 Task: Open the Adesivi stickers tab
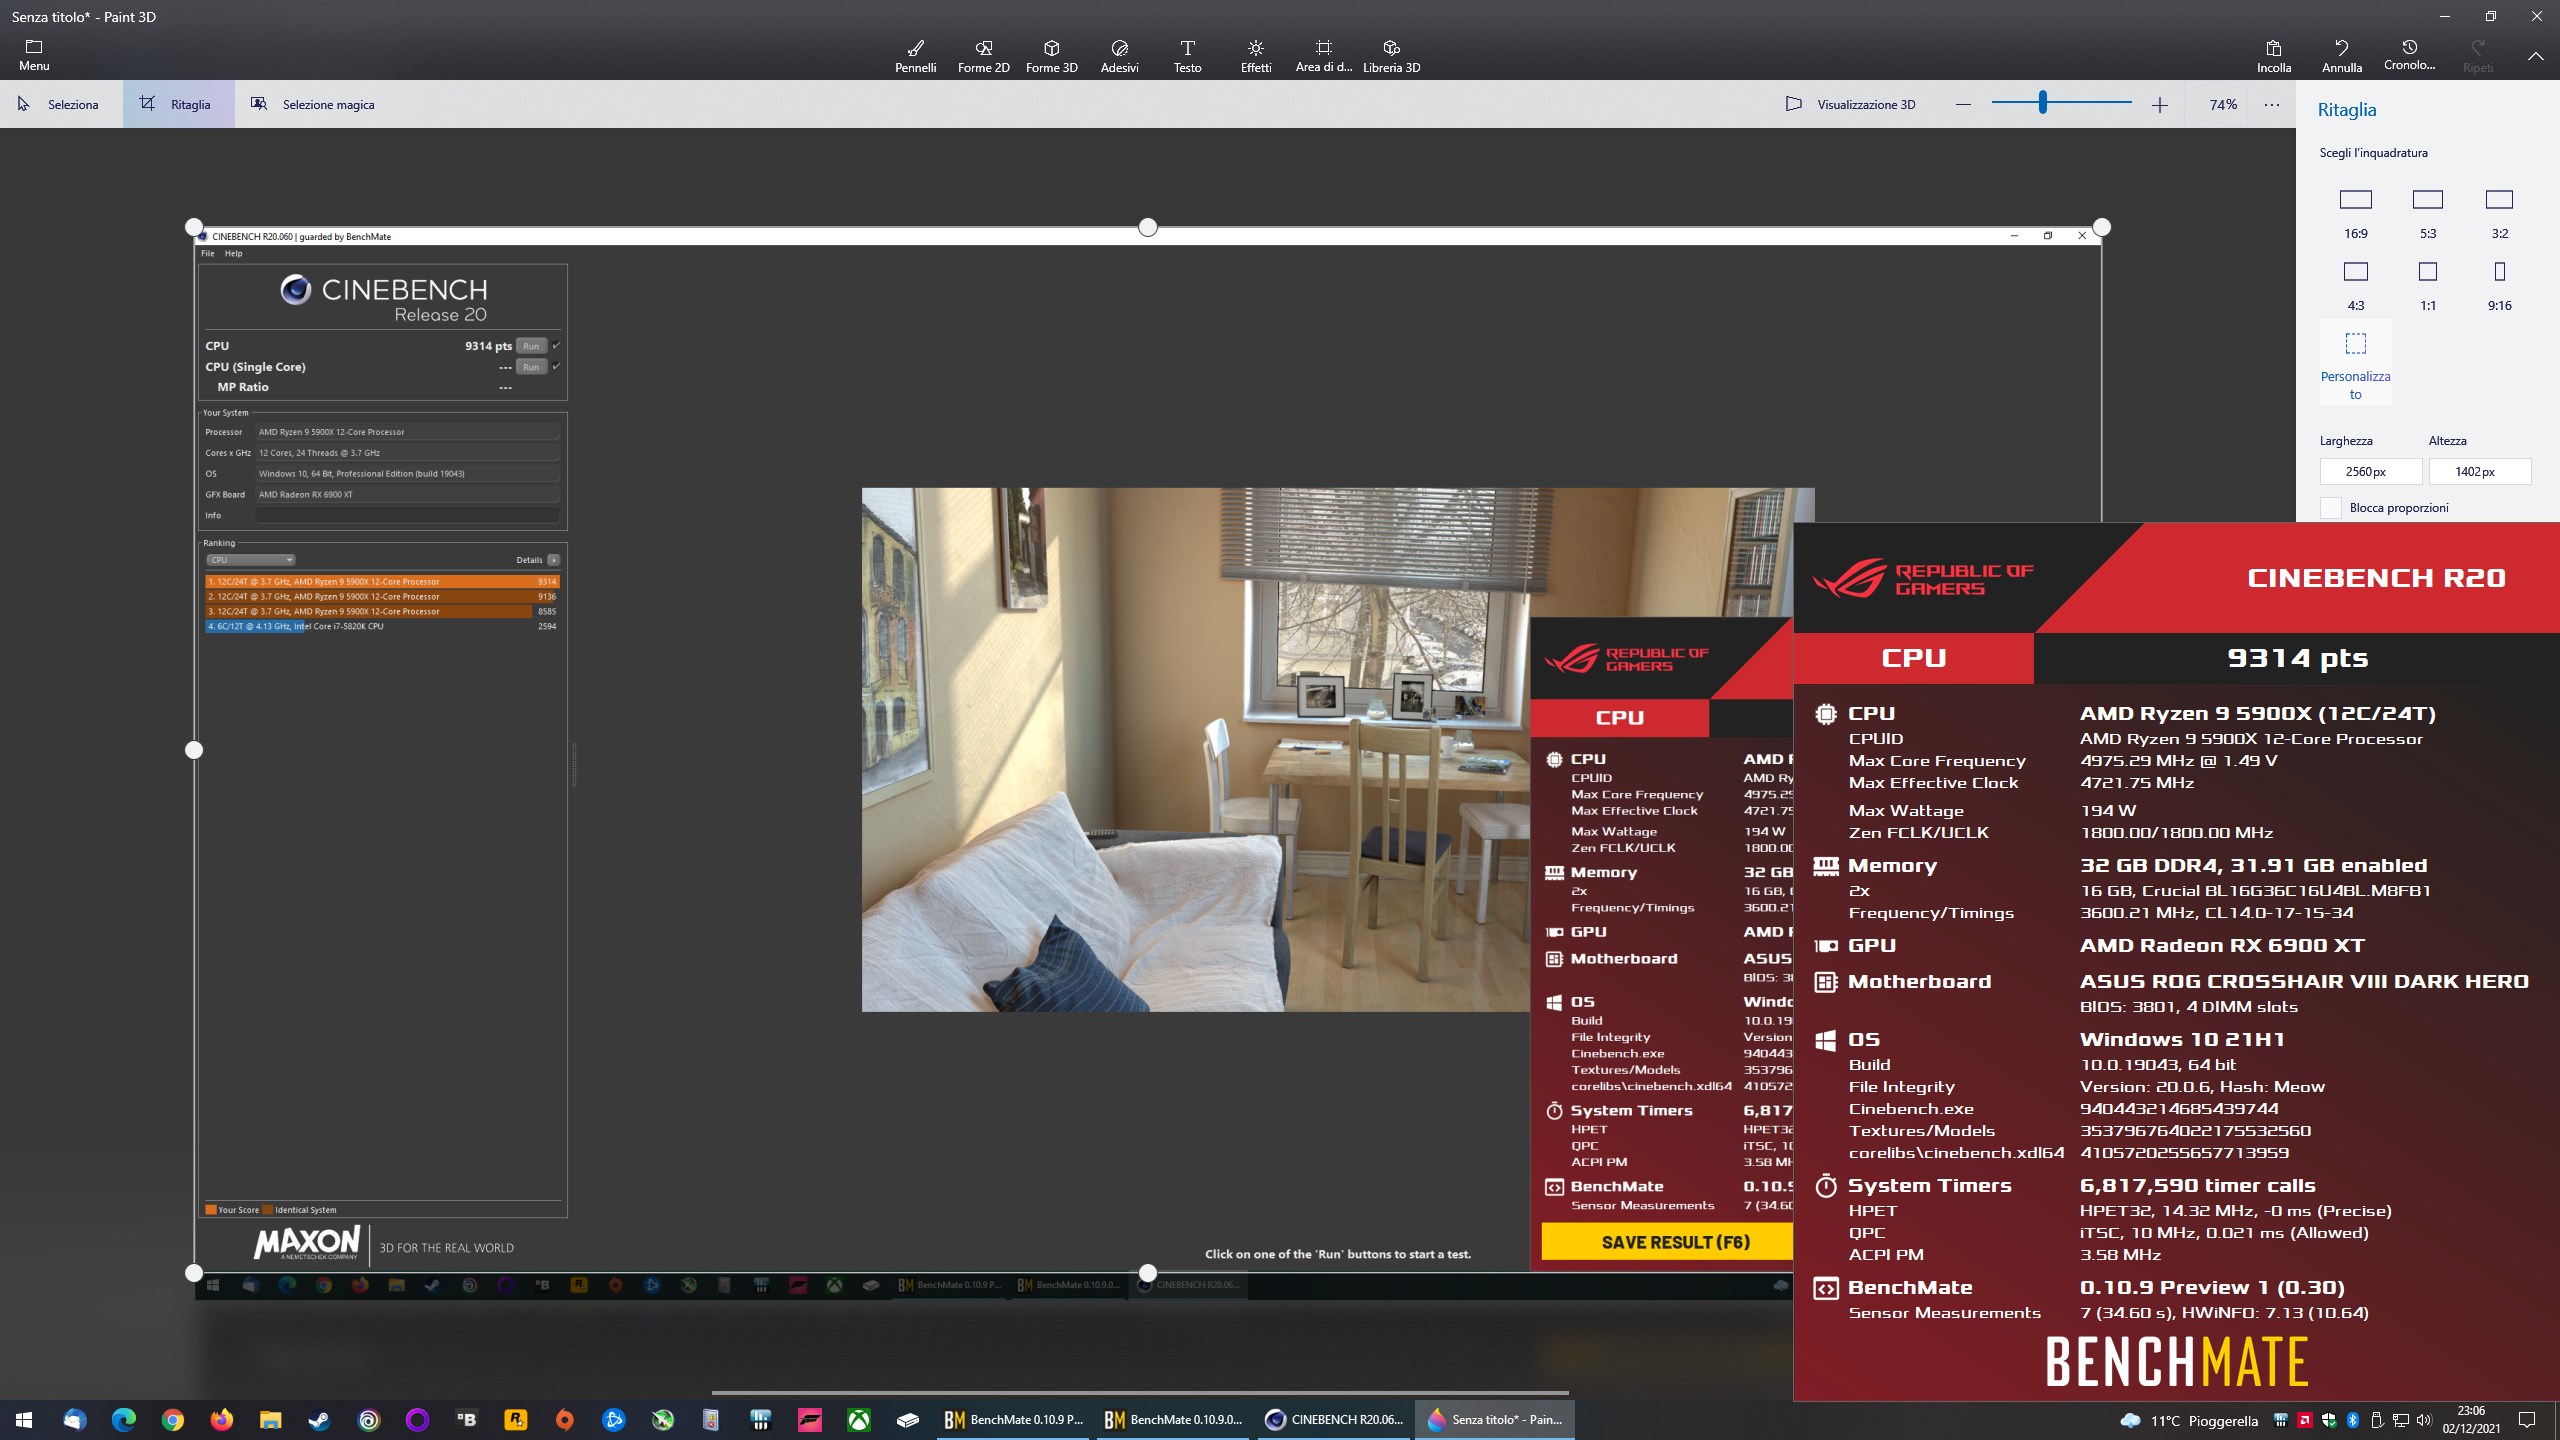[x=1119, y=56]
